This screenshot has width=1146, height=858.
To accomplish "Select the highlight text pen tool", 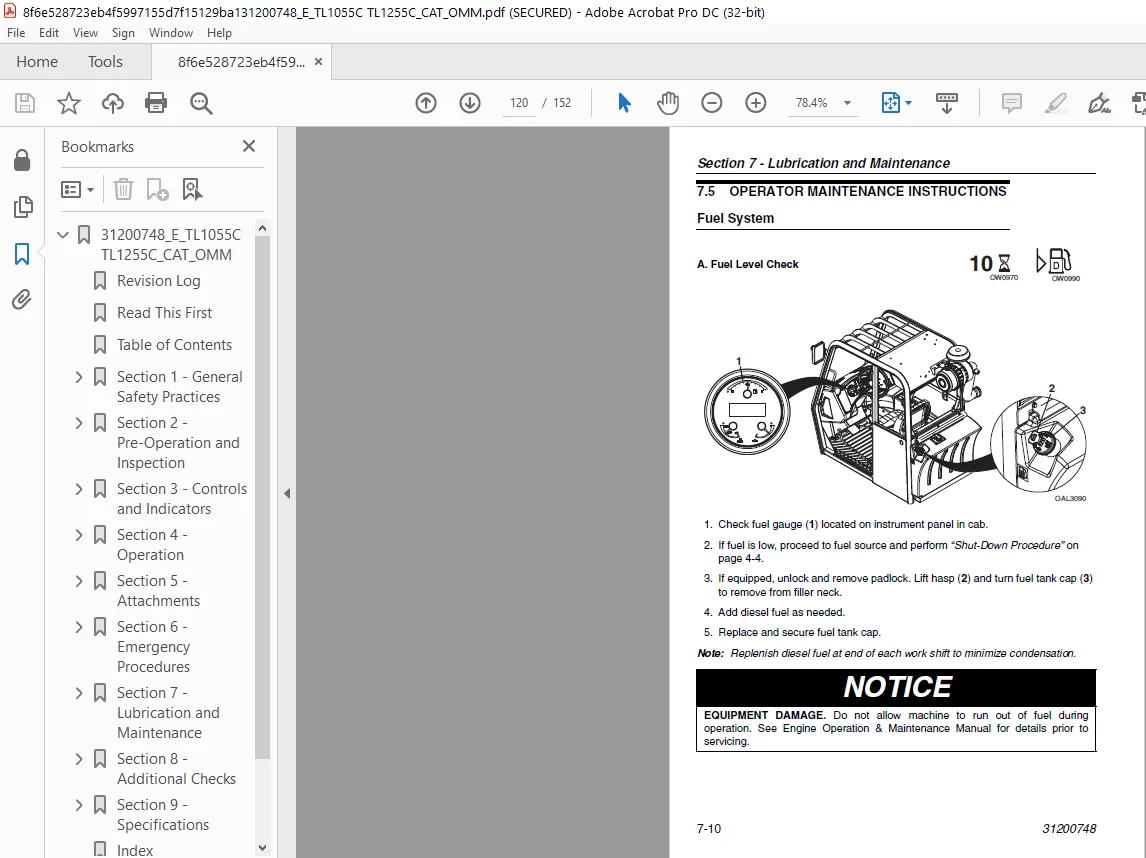I will (x=1055, y=103).
